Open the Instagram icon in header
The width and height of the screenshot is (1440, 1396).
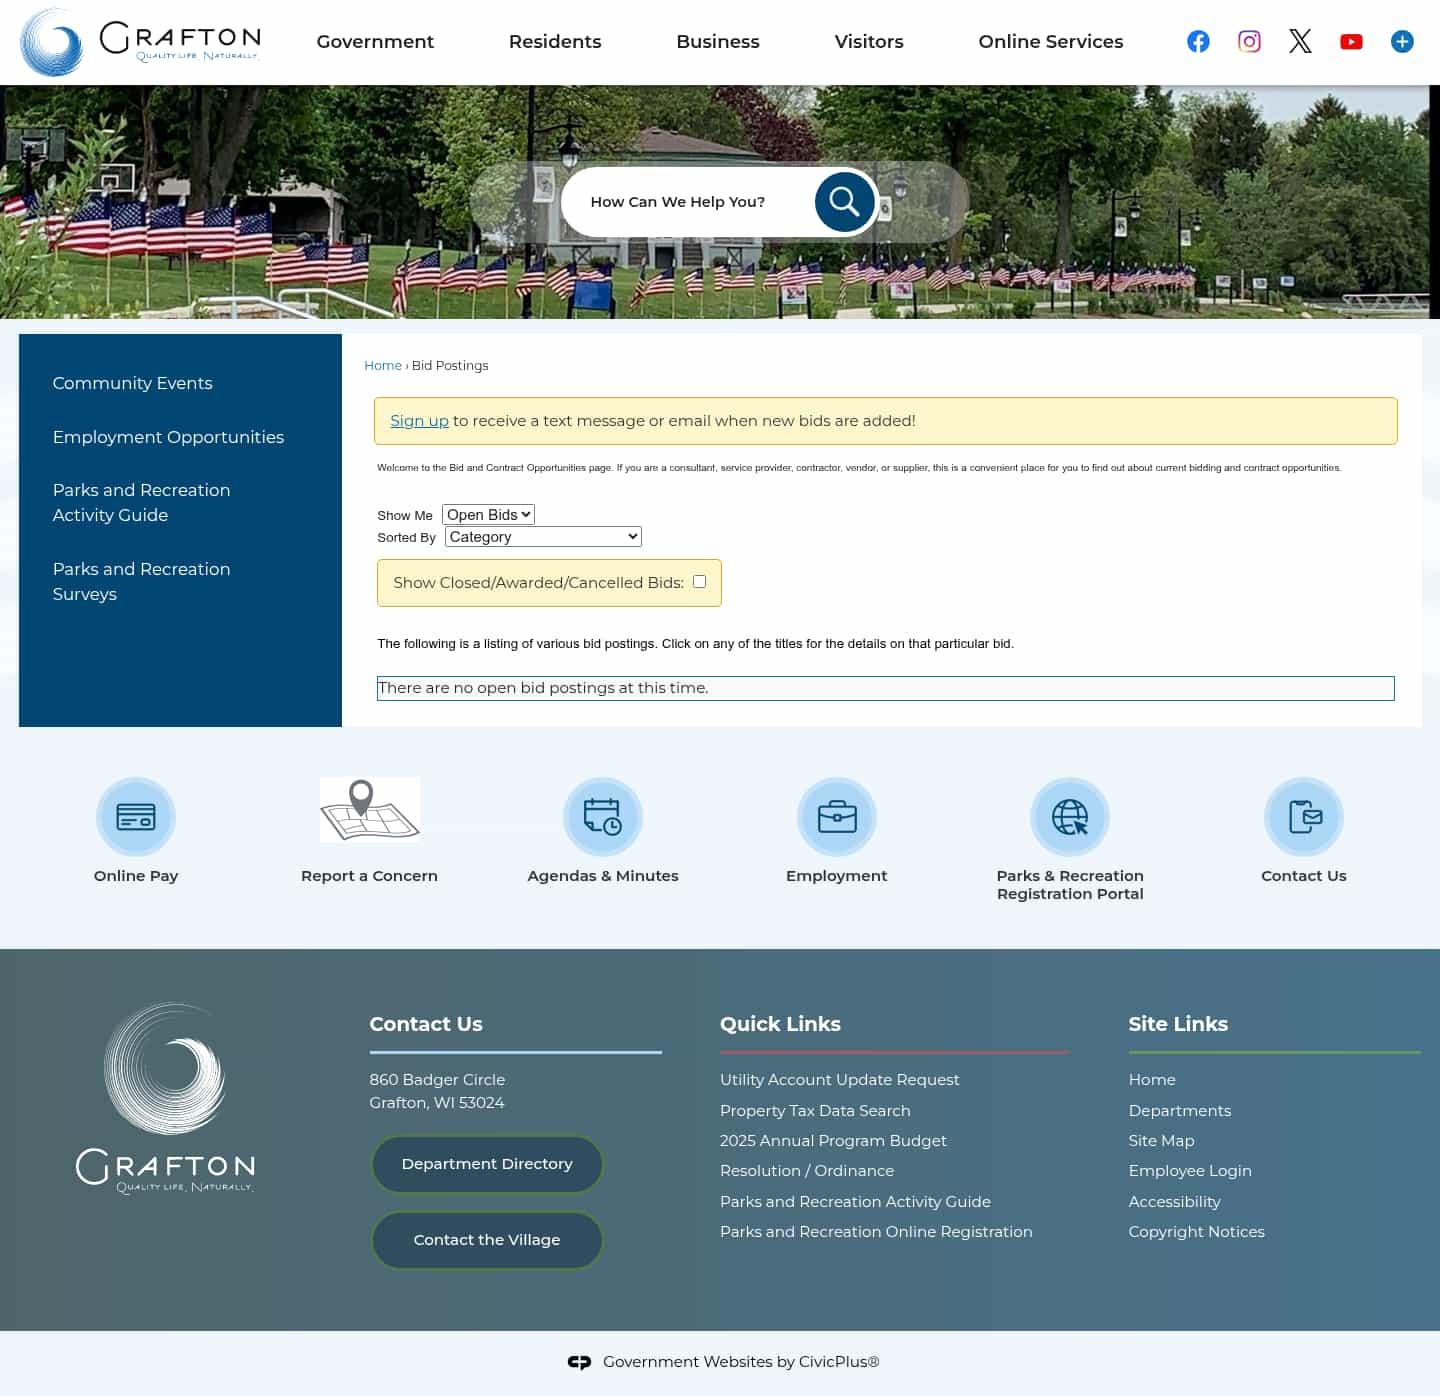[x=1248, y=41]
